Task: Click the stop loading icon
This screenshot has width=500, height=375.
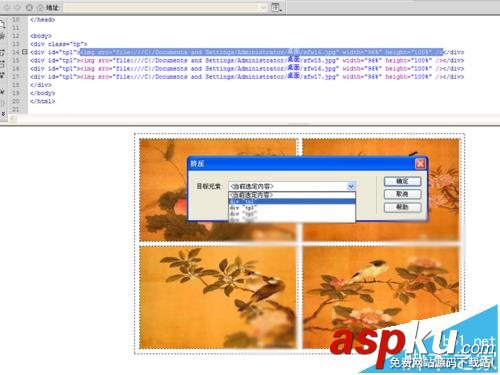Action: (29, 7)
